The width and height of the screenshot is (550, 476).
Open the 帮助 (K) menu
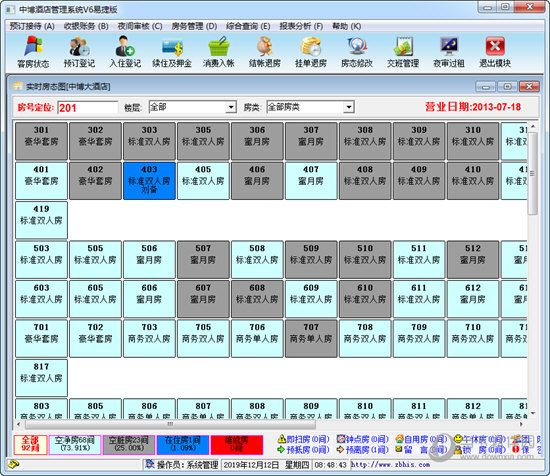coord(347,26)
